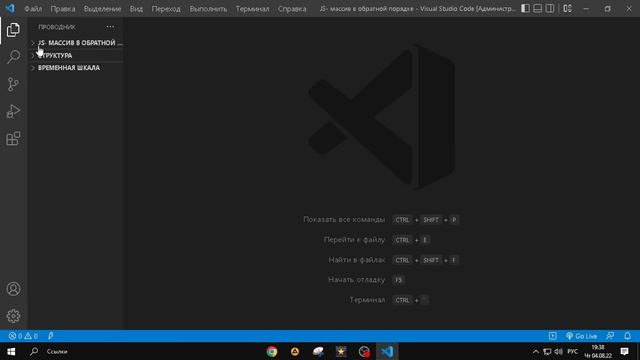Toggle the bottom panel layout icon
Image resolution: width=640 pixels, height=360 pixels.
click(x=538, y=8)
